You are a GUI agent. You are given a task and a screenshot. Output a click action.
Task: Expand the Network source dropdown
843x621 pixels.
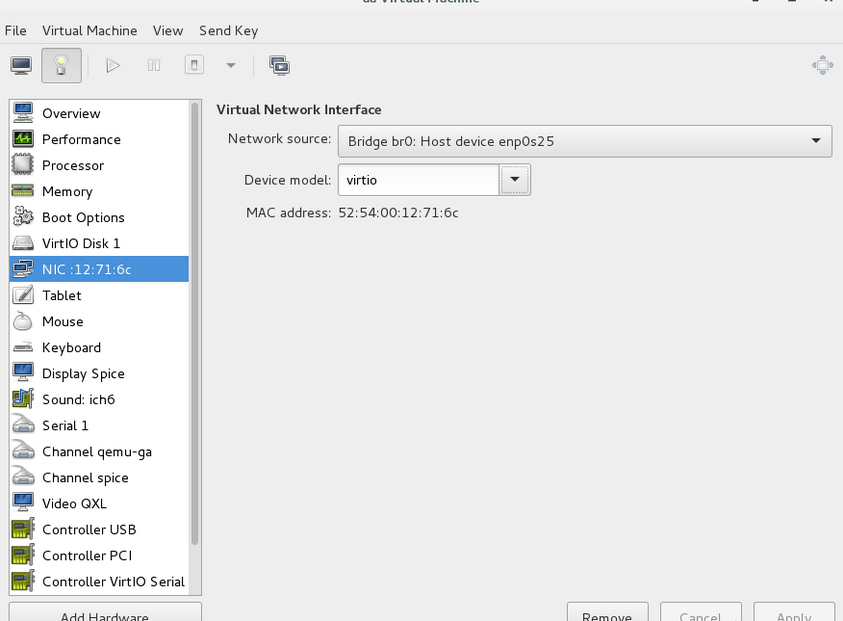585,141
